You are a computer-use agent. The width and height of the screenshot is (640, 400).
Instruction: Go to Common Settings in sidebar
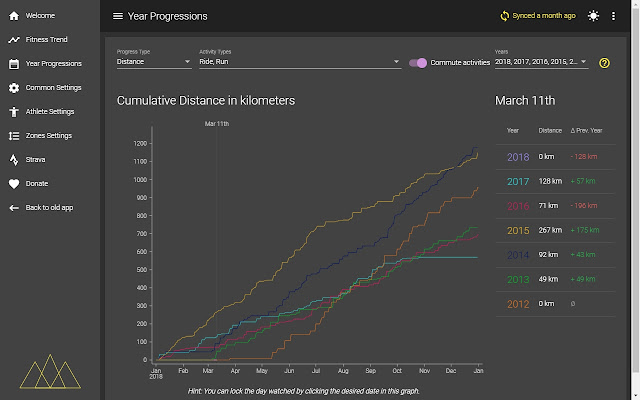(x=53, y=88)
